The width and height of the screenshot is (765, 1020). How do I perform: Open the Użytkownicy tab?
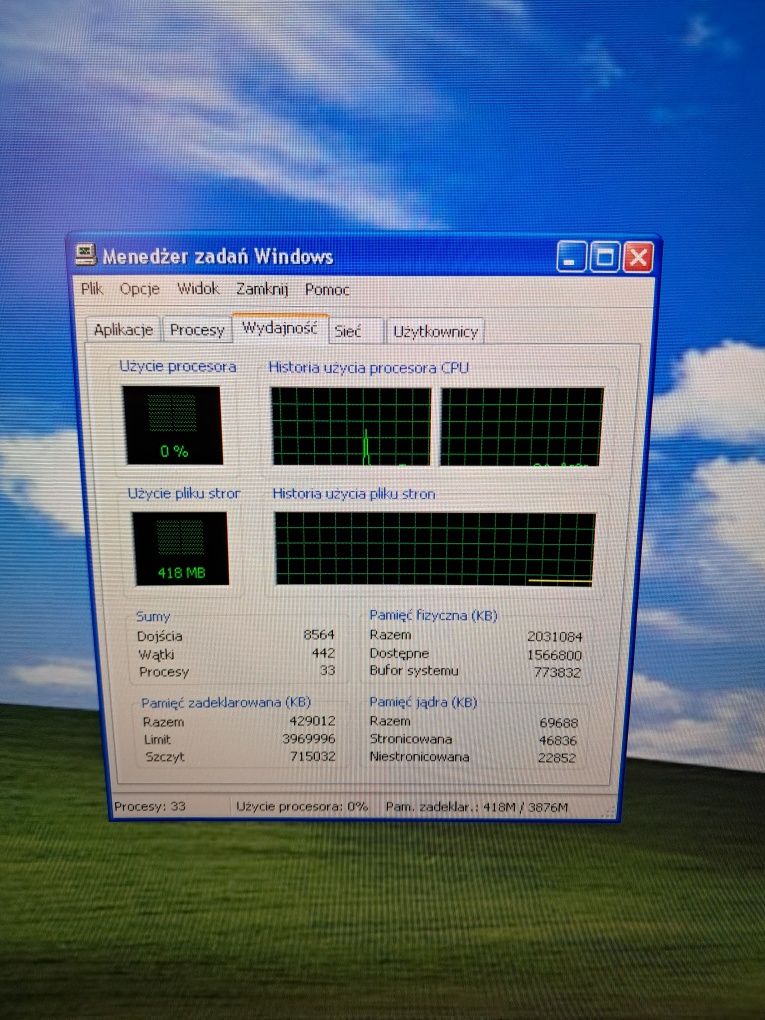point(435,332)
